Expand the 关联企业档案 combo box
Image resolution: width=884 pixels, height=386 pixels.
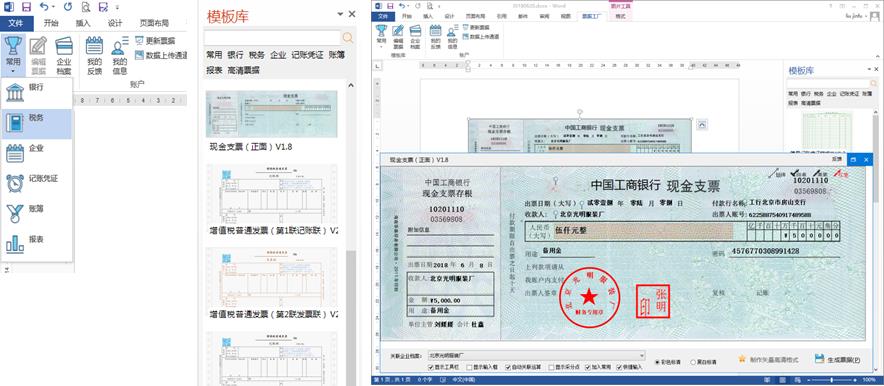coord(536,356)
